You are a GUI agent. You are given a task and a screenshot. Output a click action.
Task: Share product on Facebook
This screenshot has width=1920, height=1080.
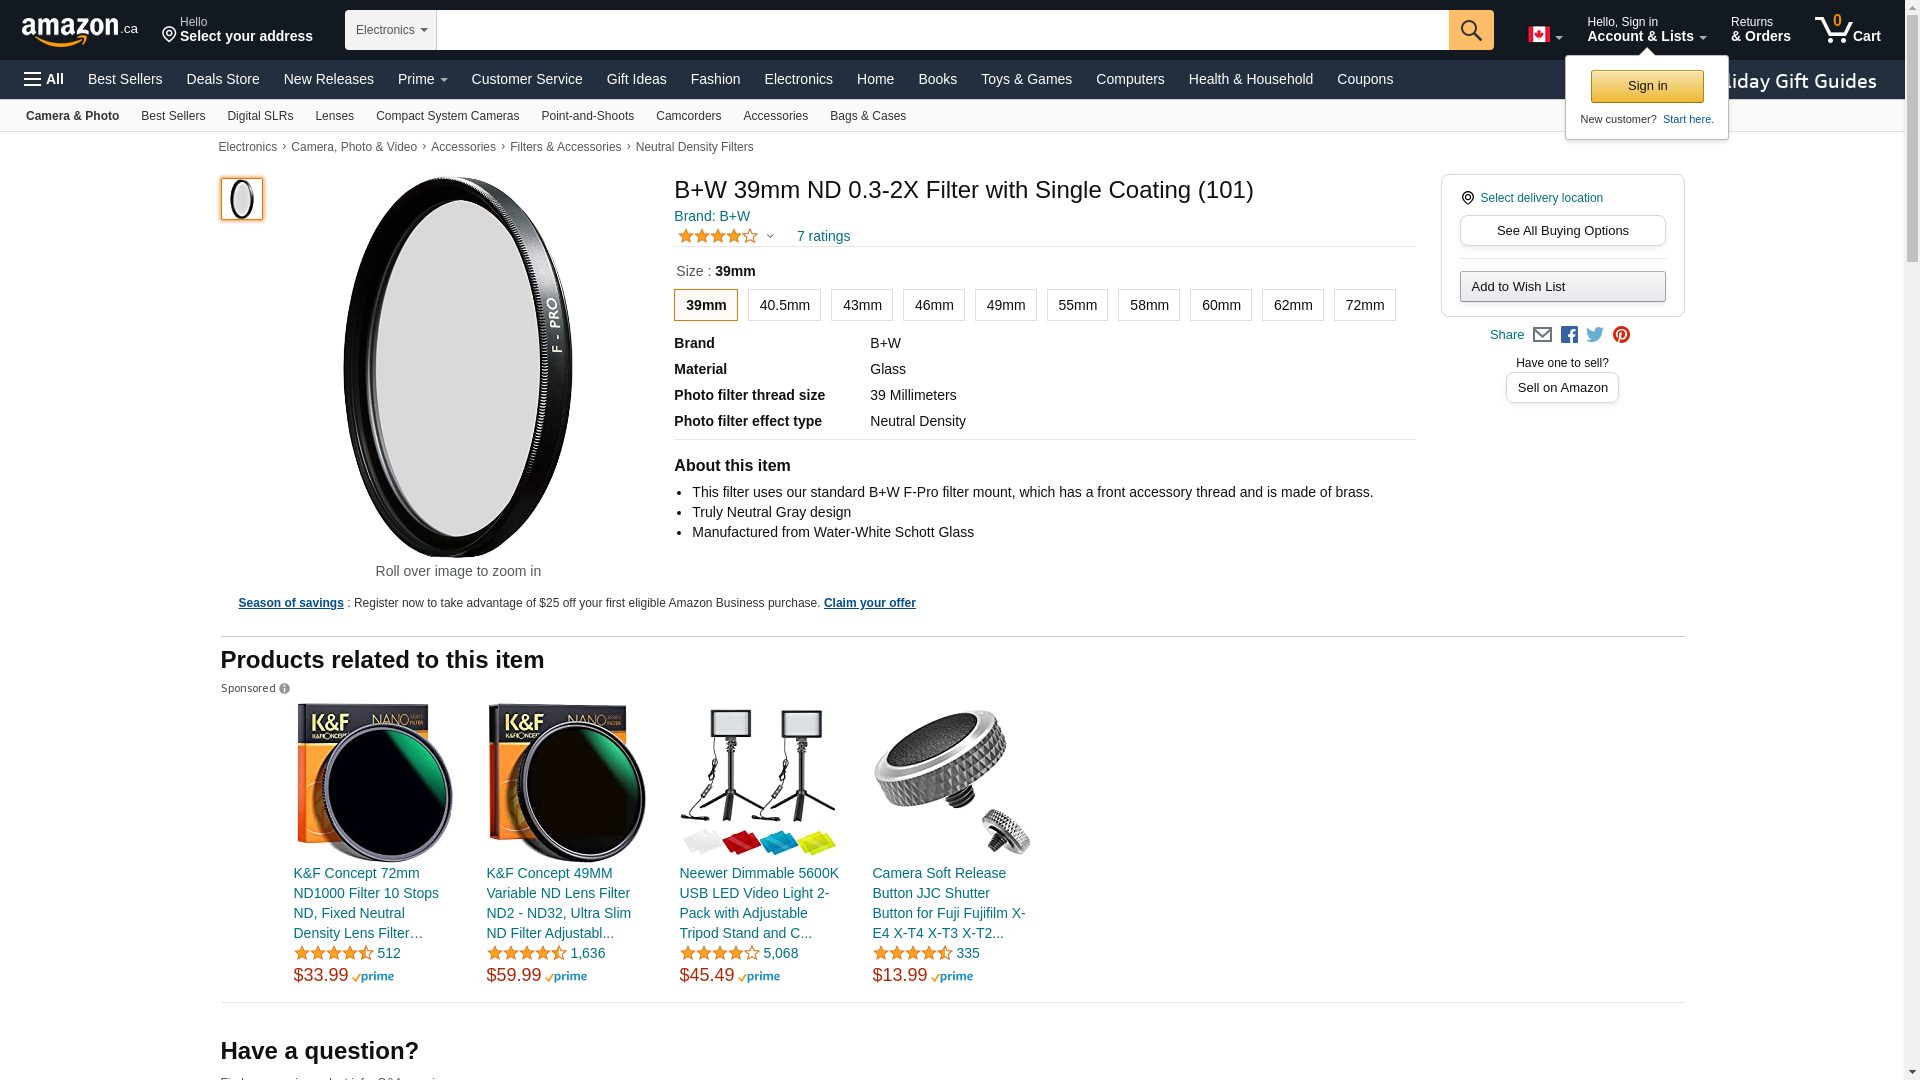tap(1569, 335)
